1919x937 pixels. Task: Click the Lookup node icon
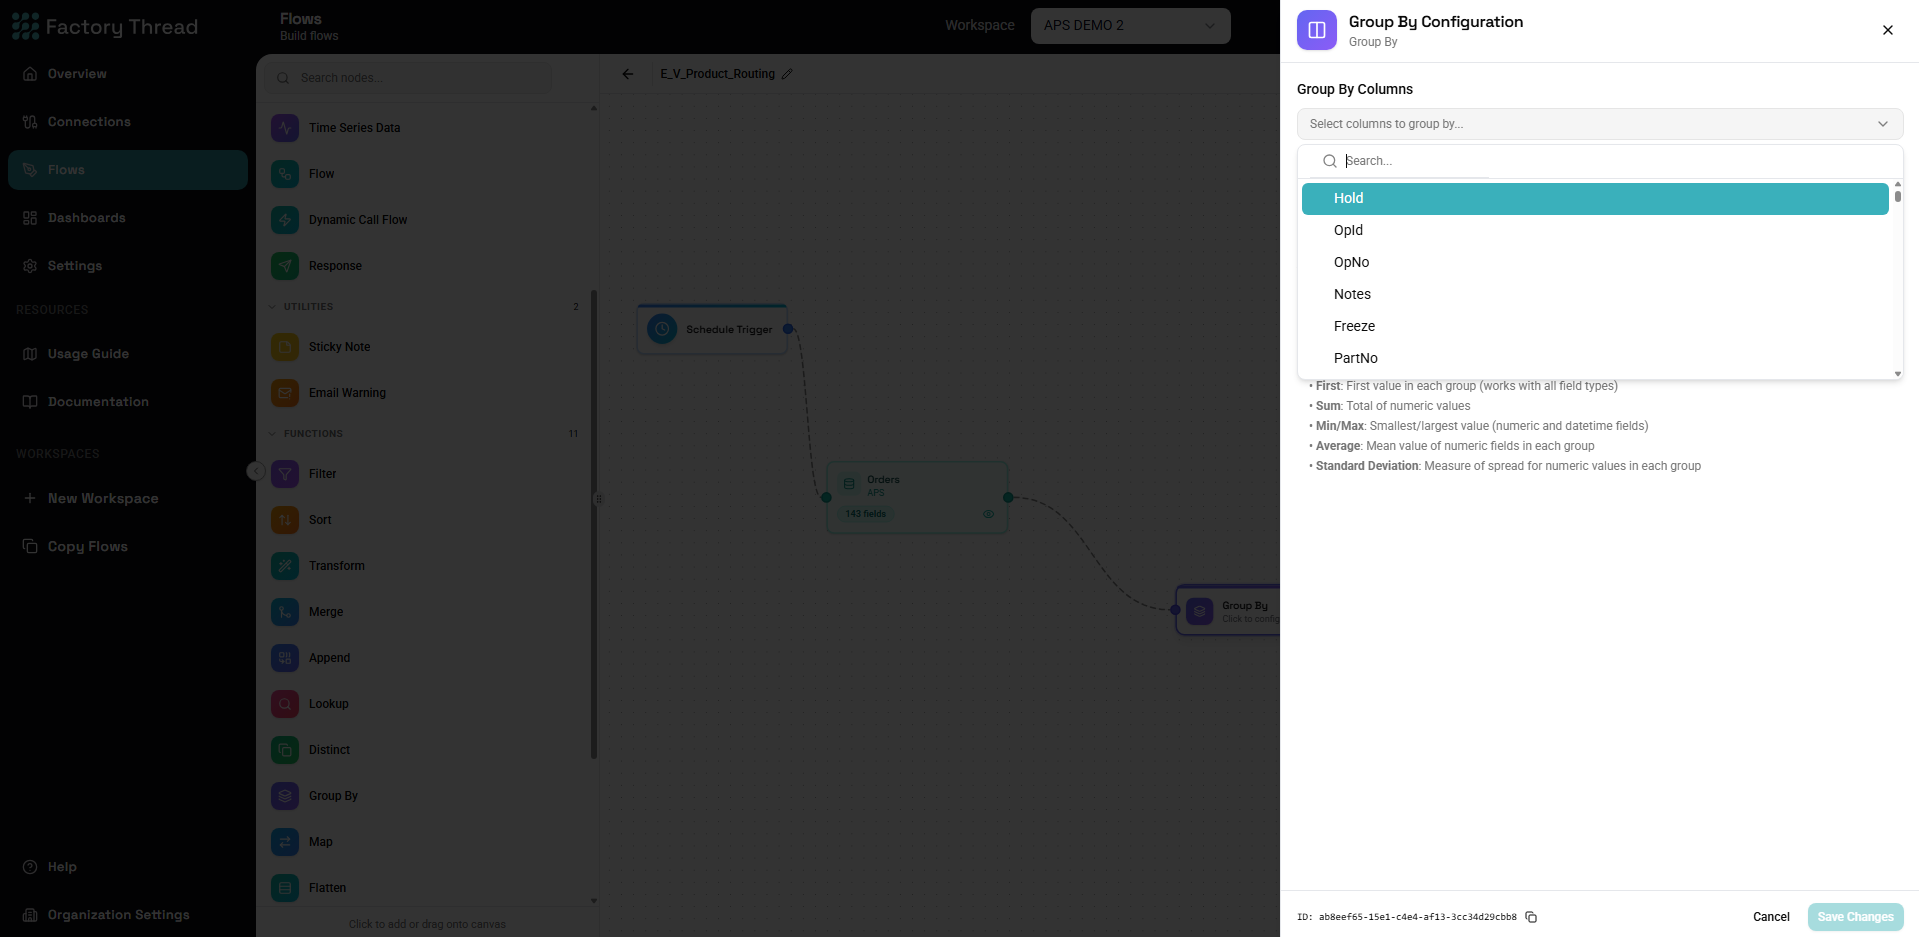point(285,704)
